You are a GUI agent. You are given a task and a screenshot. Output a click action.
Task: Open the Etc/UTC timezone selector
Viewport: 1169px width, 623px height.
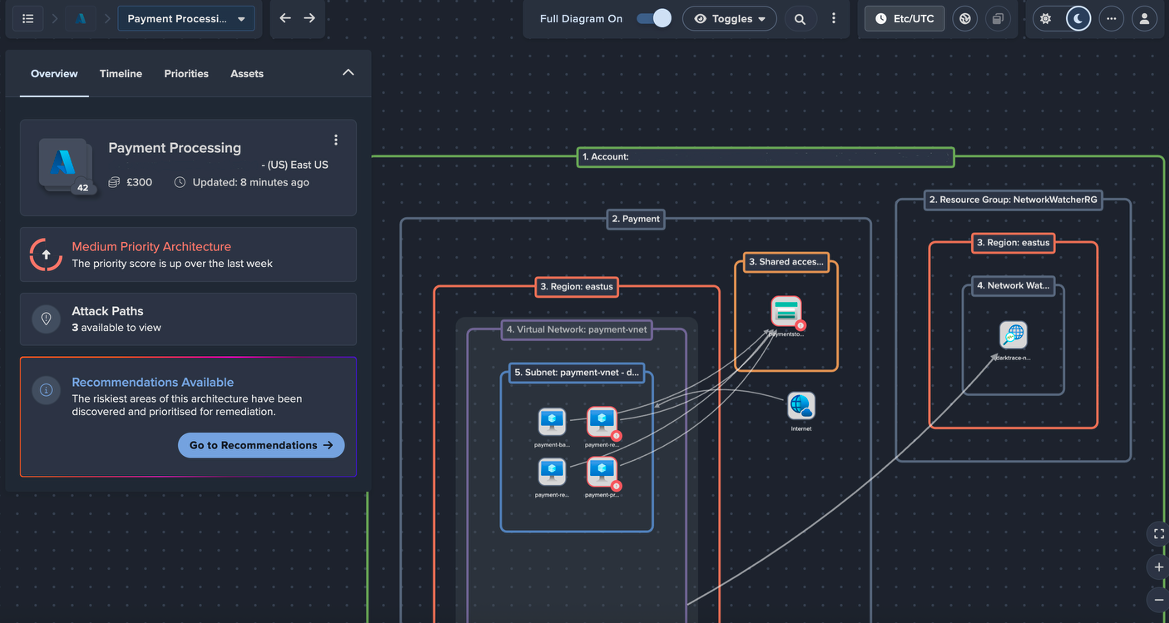tap(904, 18)
